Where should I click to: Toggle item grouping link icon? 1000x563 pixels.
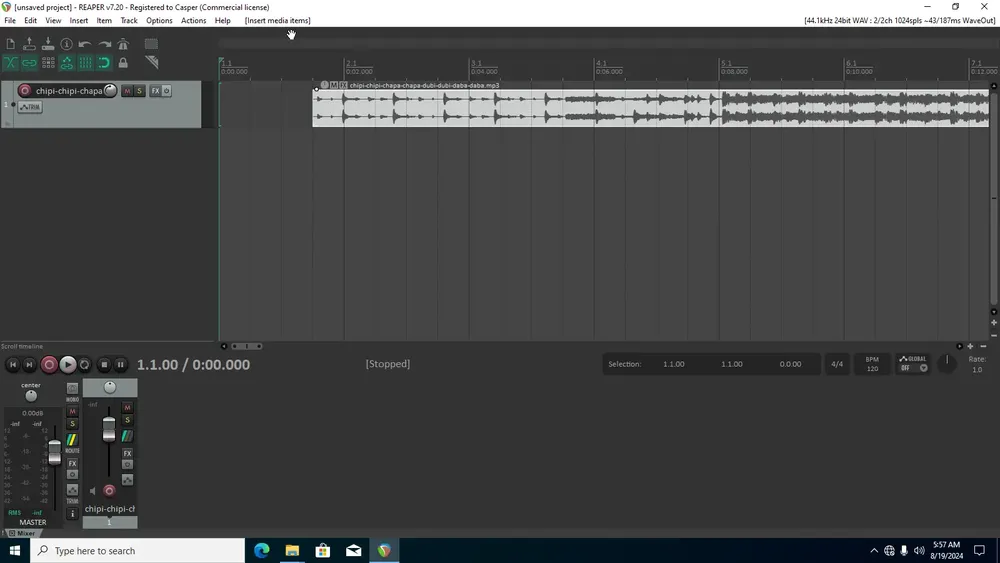click(29, 62)
